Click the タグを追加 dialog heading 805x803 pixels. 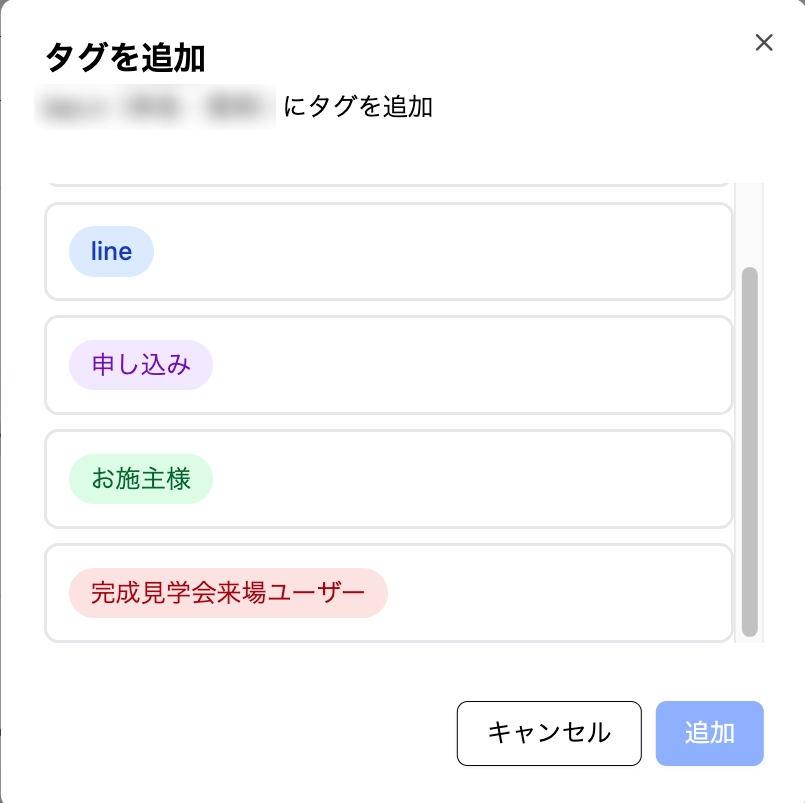[x=125, y=58]
